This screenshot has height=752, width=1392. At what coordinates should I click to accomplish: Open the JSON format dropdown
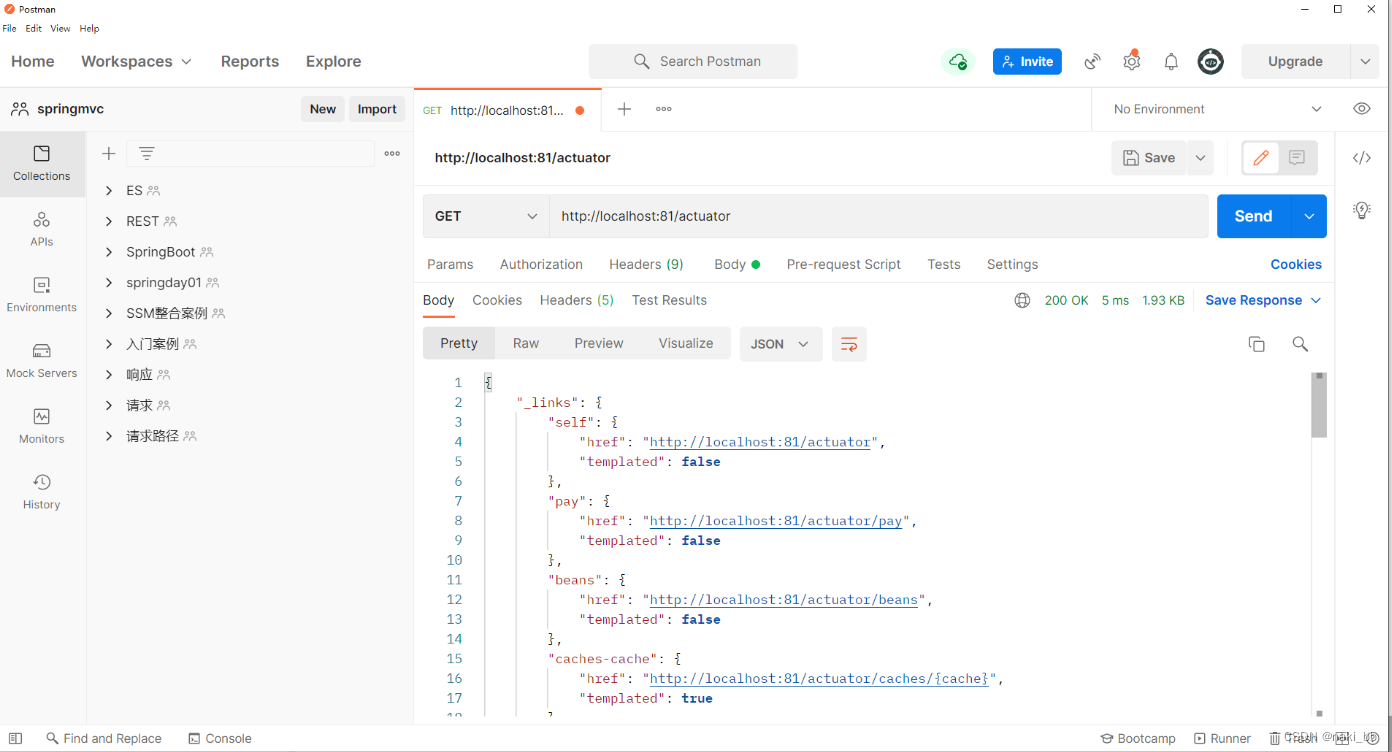[x=780, y=343]
